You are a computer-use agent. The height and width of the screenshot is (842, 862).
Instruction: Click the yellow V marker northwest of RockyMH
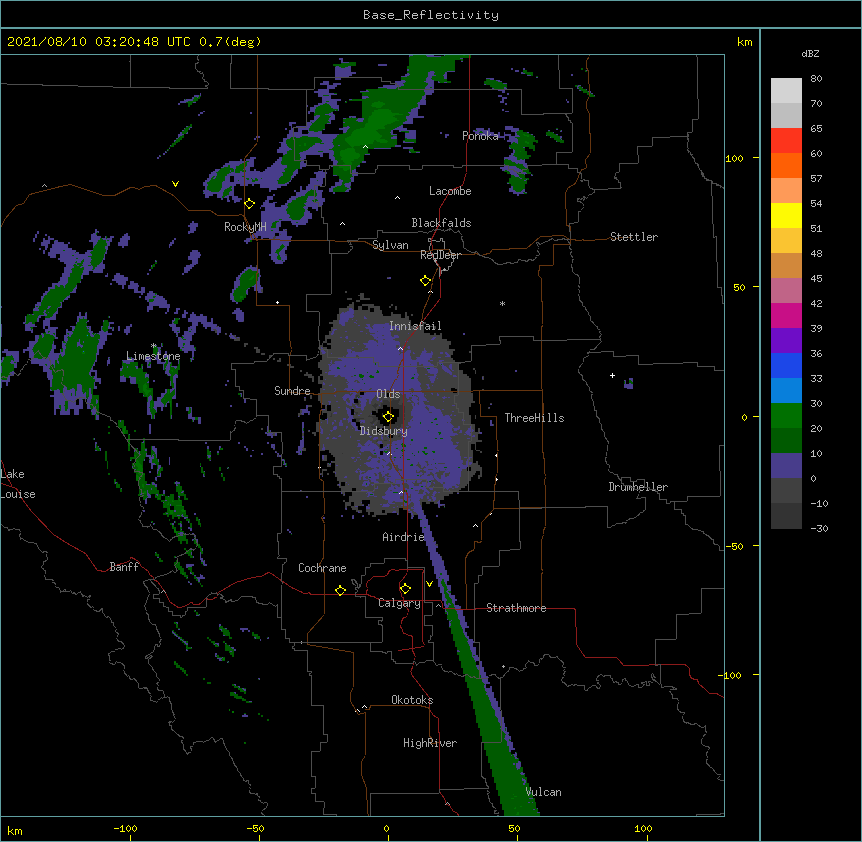[175, 184]
